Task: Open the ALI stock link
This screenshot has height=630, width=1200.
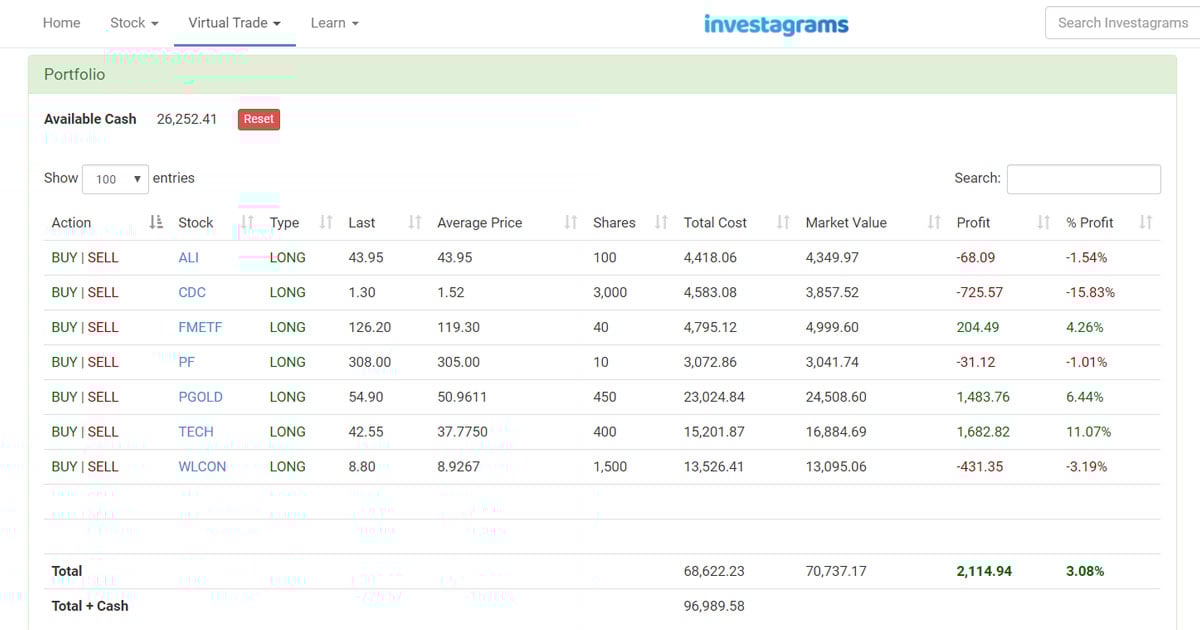Action: 188,257
